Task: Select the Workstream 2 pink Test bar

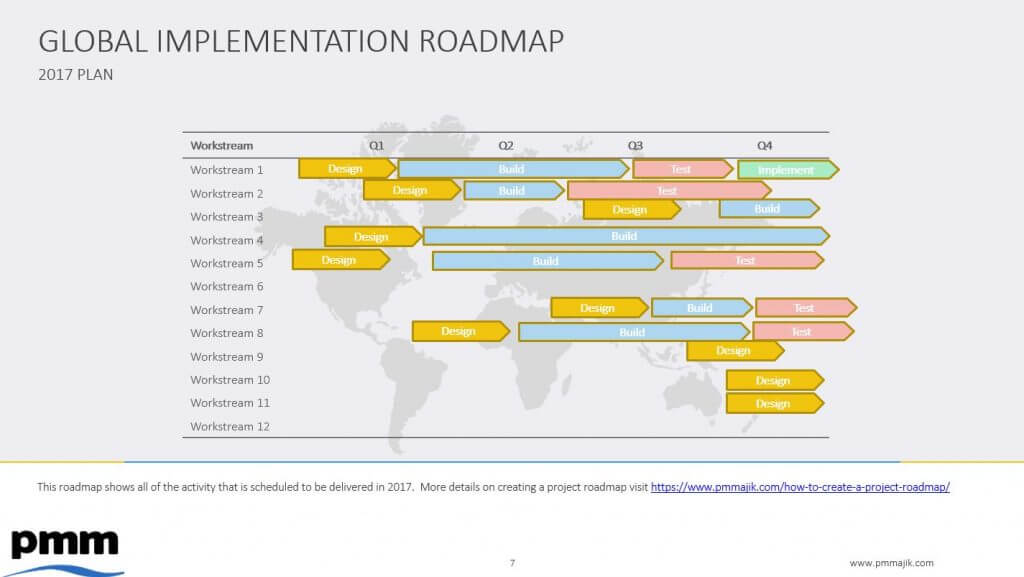Action: 667,191
